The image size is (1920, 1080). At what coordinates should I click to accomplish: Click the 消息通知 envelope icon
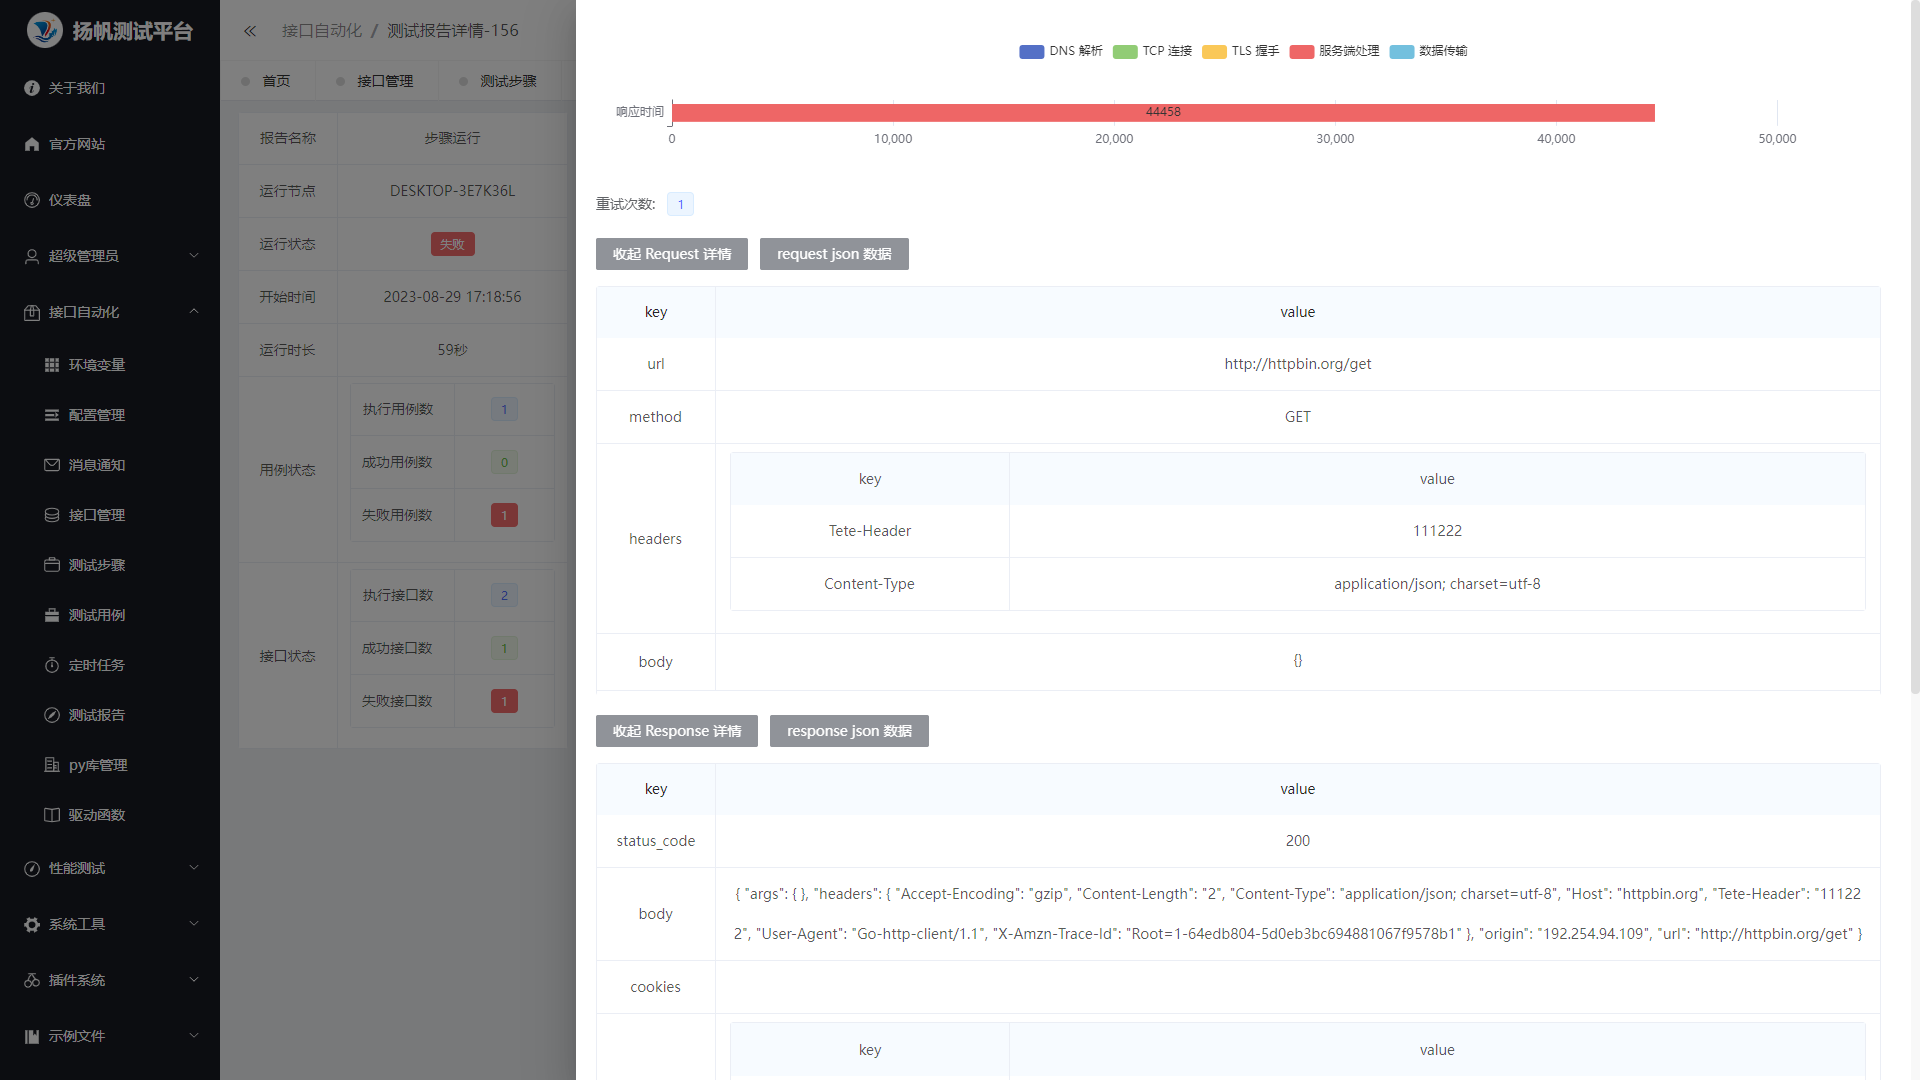[52, 465]
